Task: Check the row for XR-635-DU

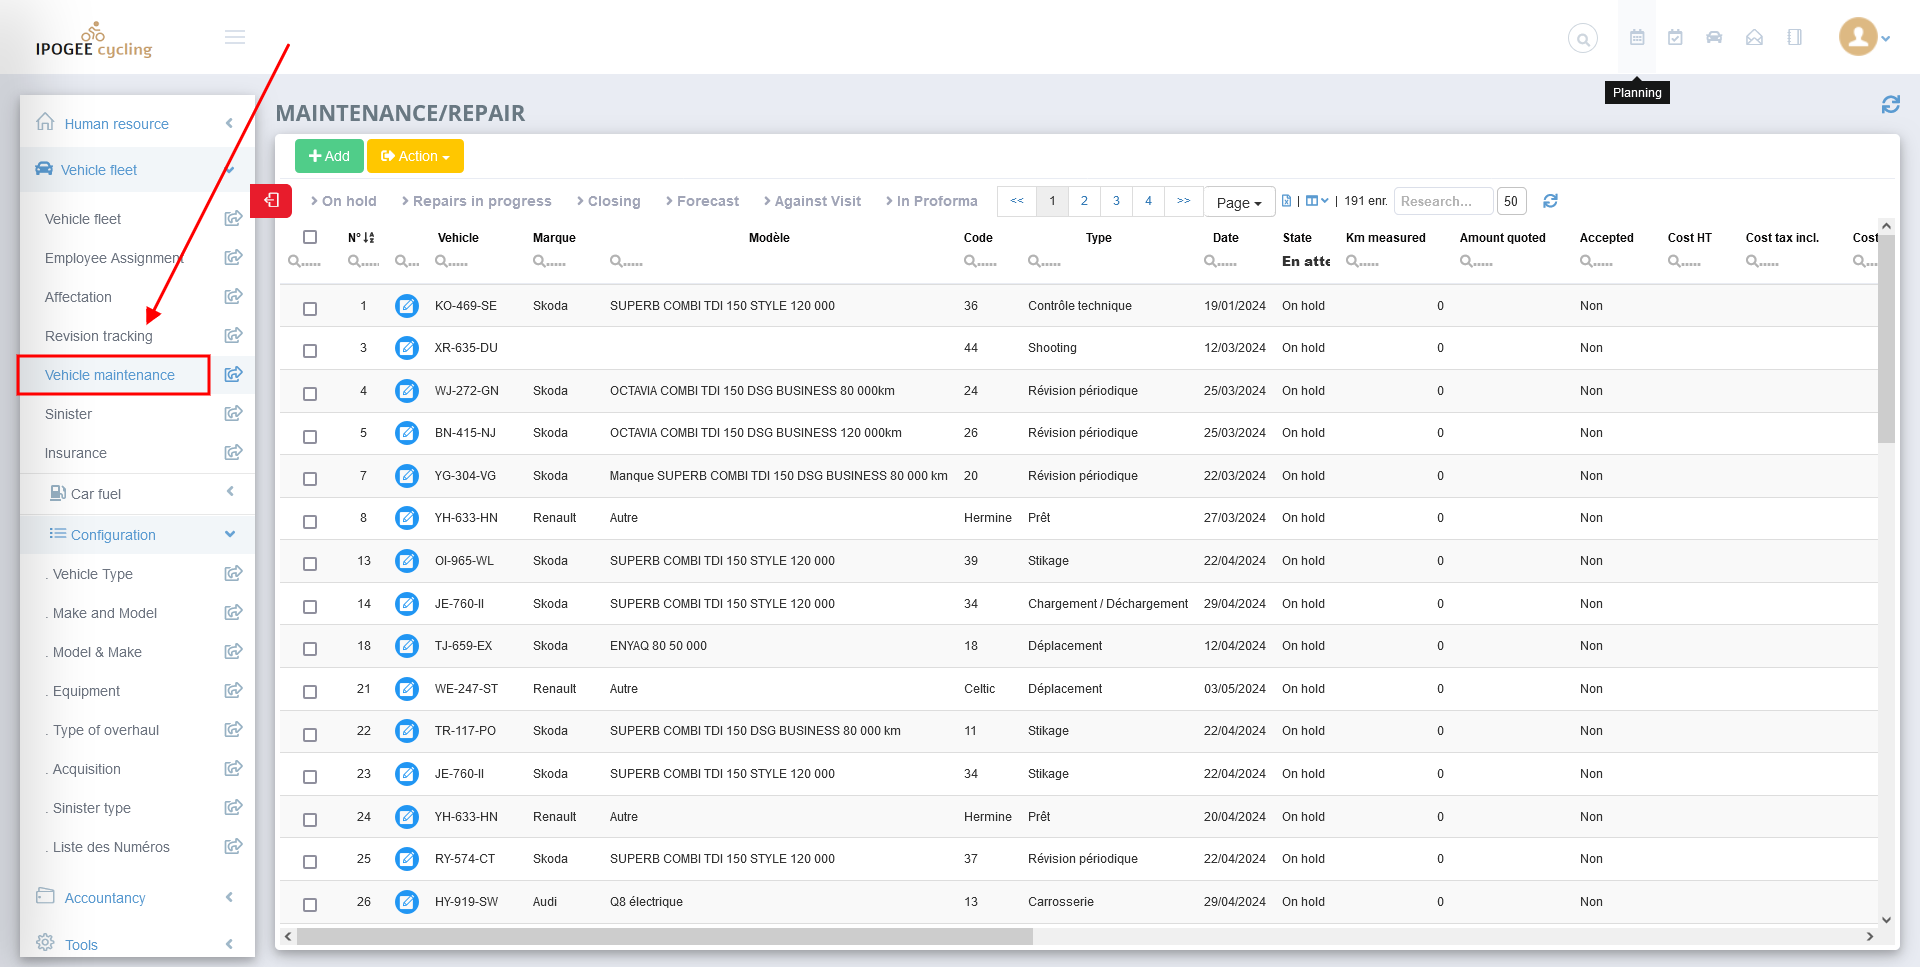Action: point(310,351)
